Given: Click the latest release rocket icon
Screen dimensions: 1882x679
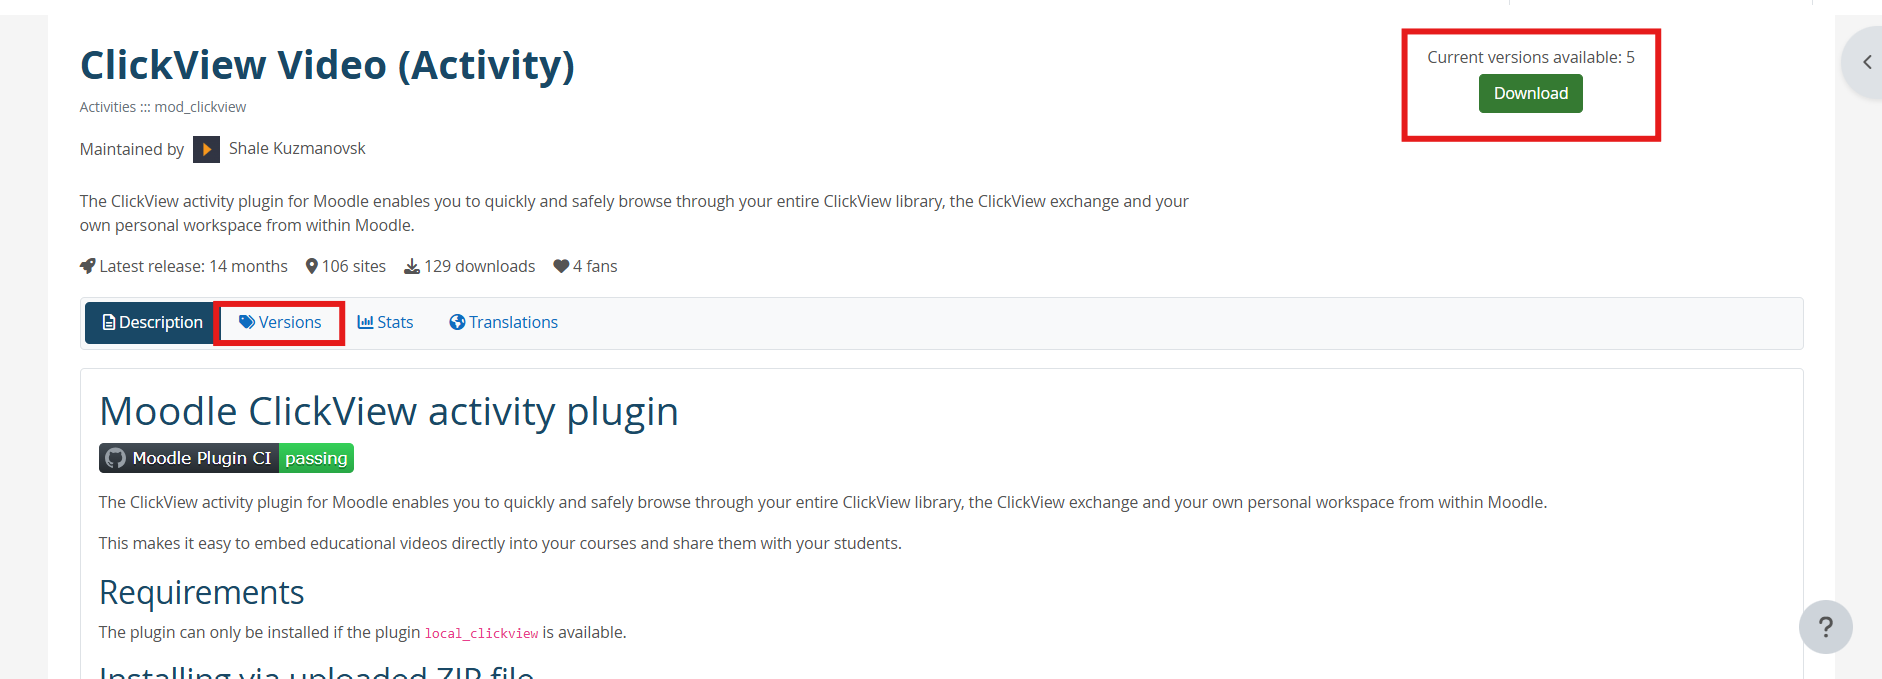Looking at the screenshot, I should pos(88,266).
